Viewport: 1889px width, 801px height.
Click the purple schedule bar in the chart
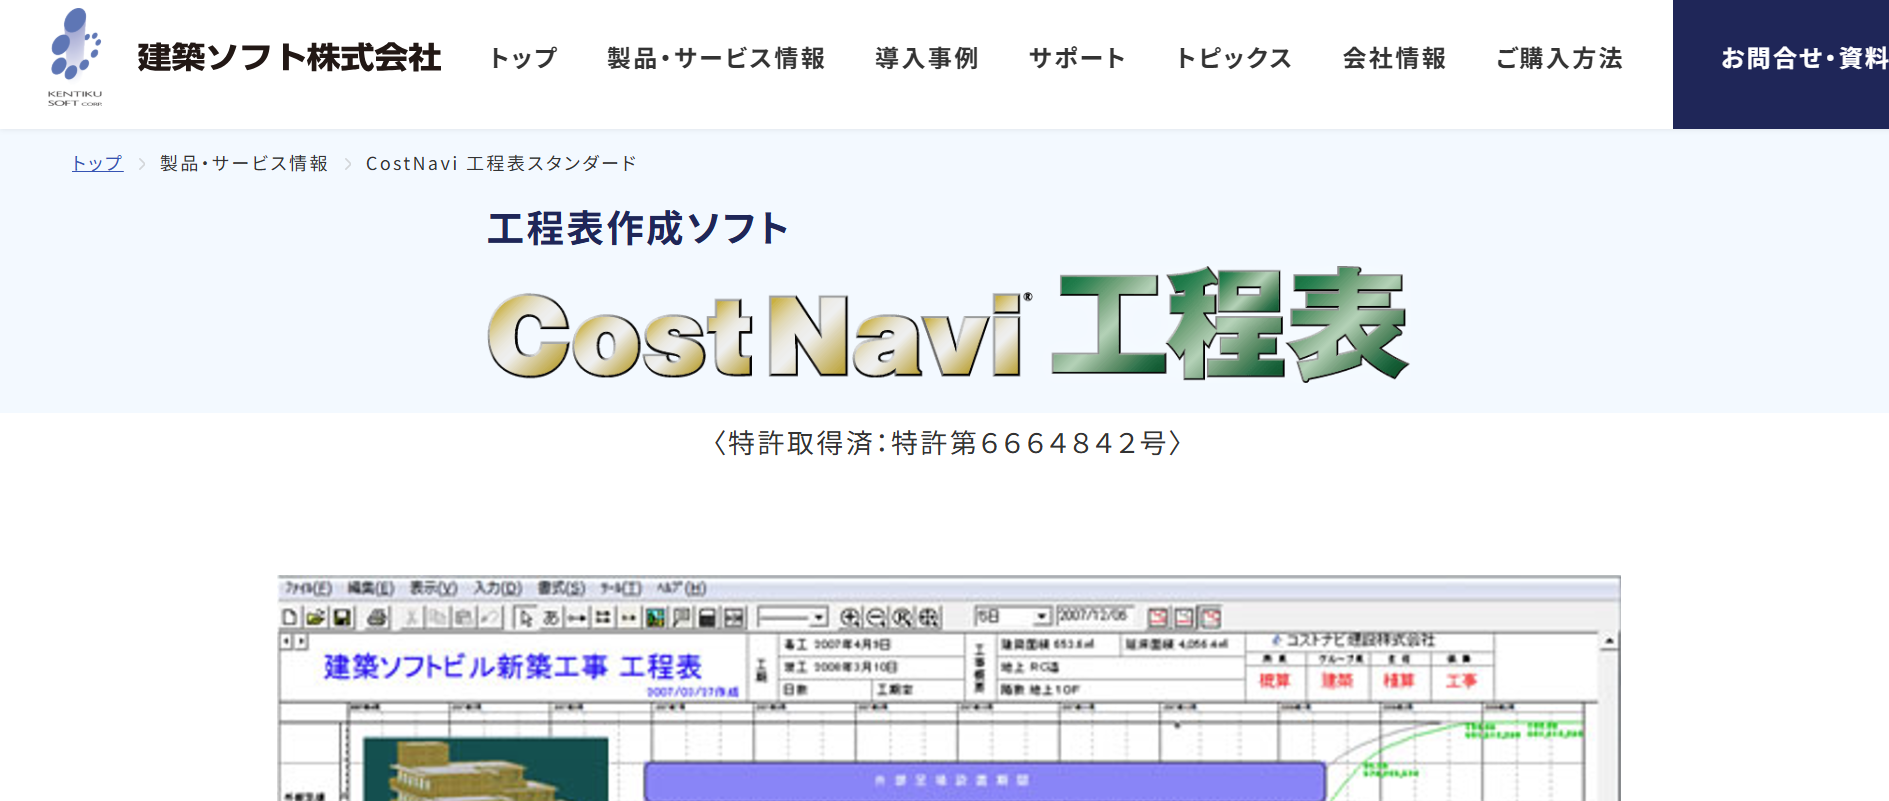(x=985, y=781)
